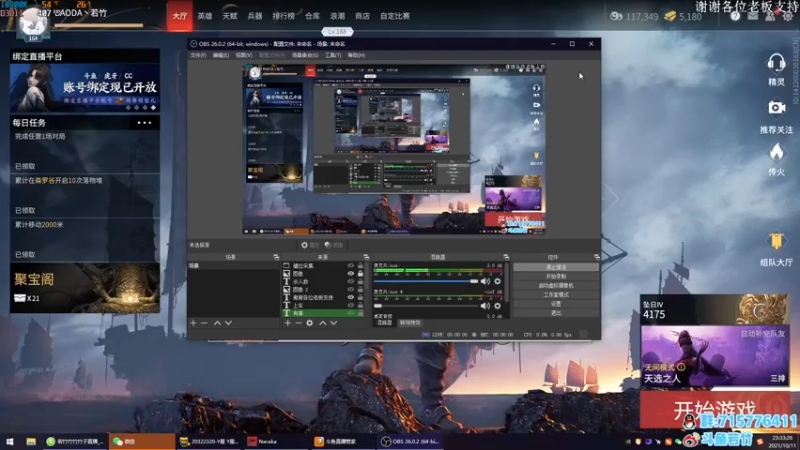Toggle lock on 杀人数 source
Viewport: 800px width, 450px height.
(x=360, y=281)
